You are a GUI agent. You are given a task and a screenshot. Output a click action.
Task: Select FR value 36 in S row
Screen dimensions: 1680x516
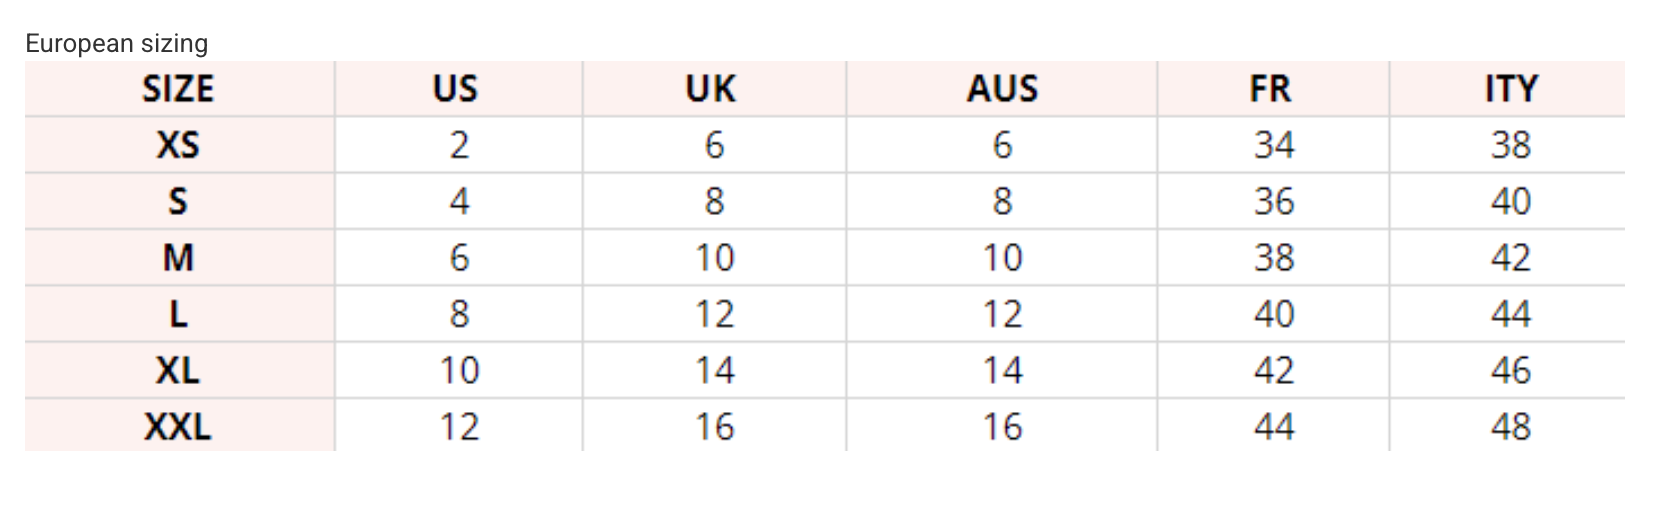1274,202
